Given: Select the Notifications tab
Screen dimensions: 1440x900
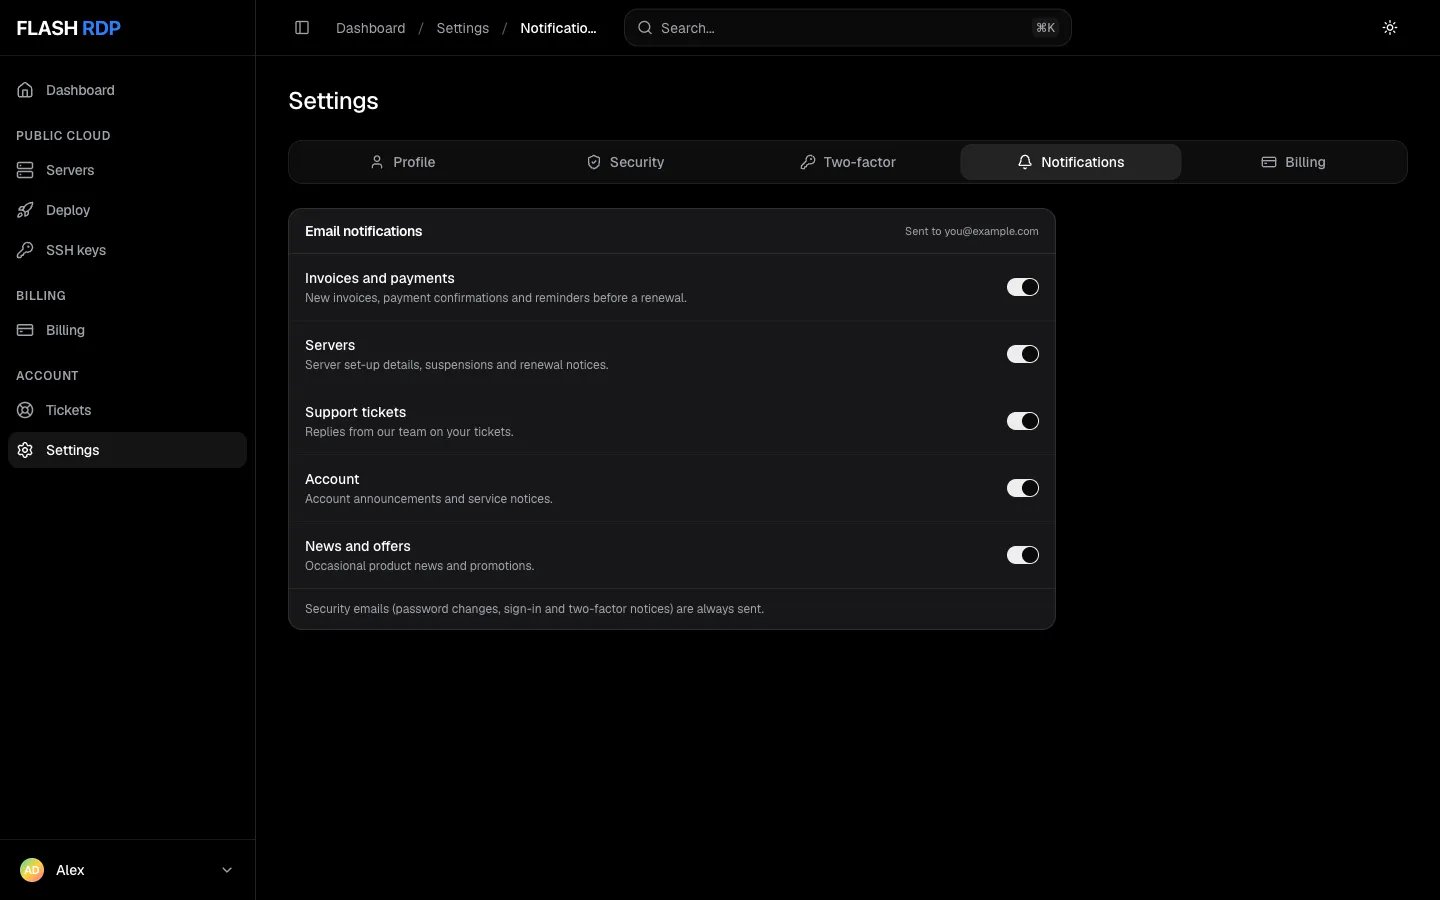Looking at the screenshot, I should click(1071, 162).
